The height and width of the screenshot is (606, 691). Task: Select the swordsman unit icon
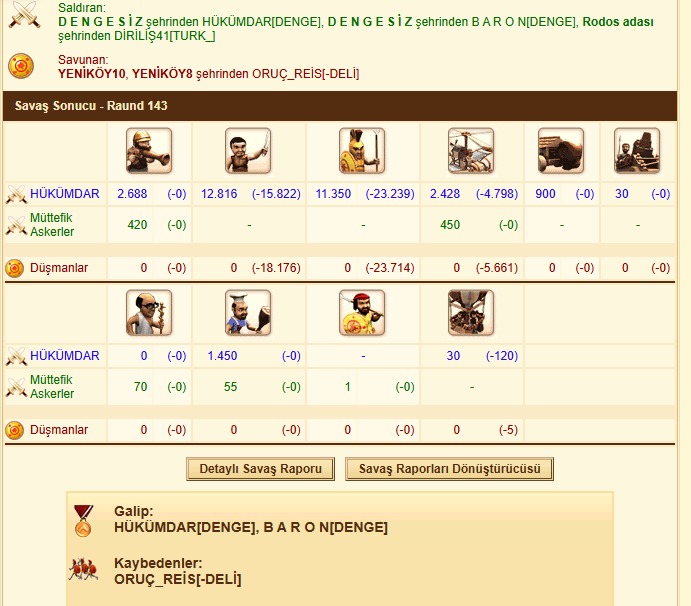point(248,151)
